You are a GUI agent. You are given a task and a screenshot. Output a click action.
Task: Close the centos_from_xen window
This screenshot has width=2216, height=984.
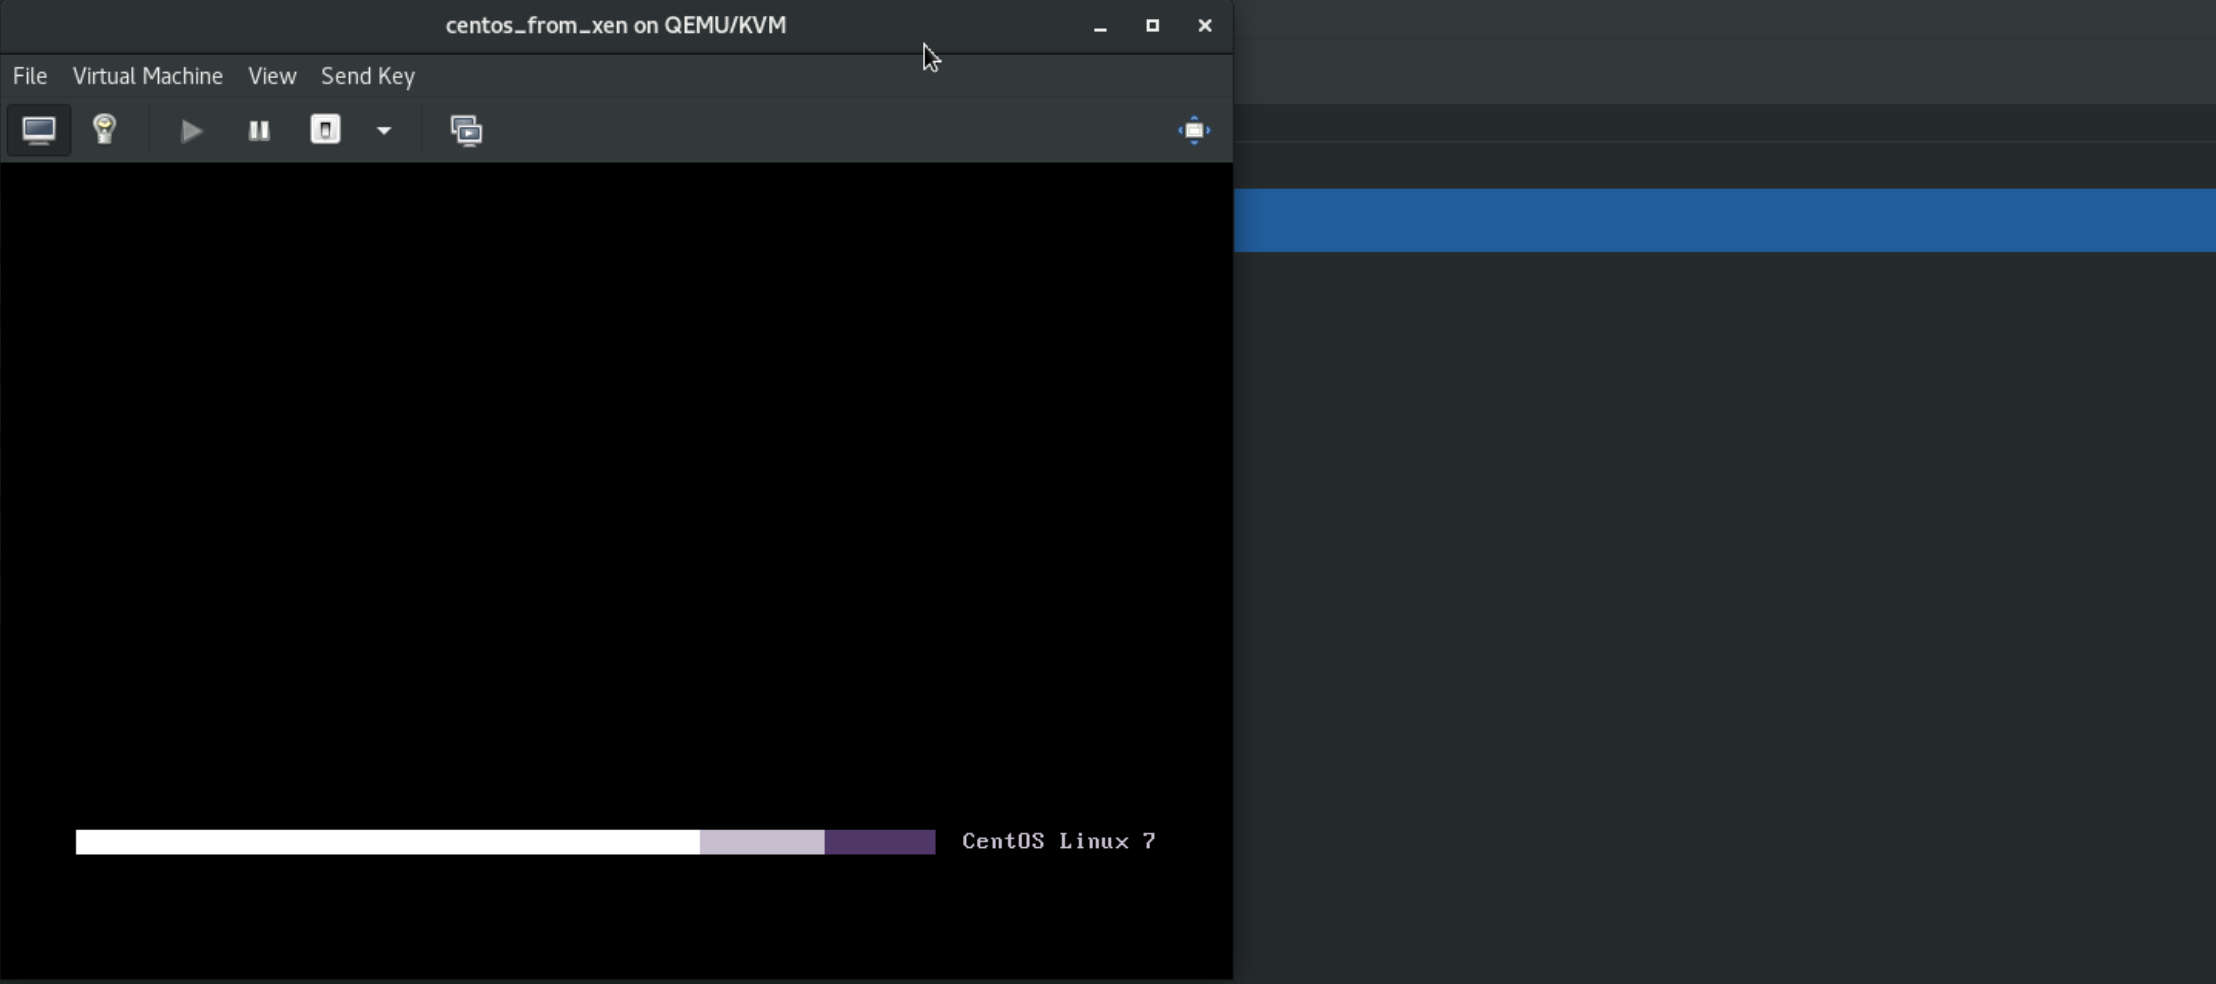[1205, 26]
